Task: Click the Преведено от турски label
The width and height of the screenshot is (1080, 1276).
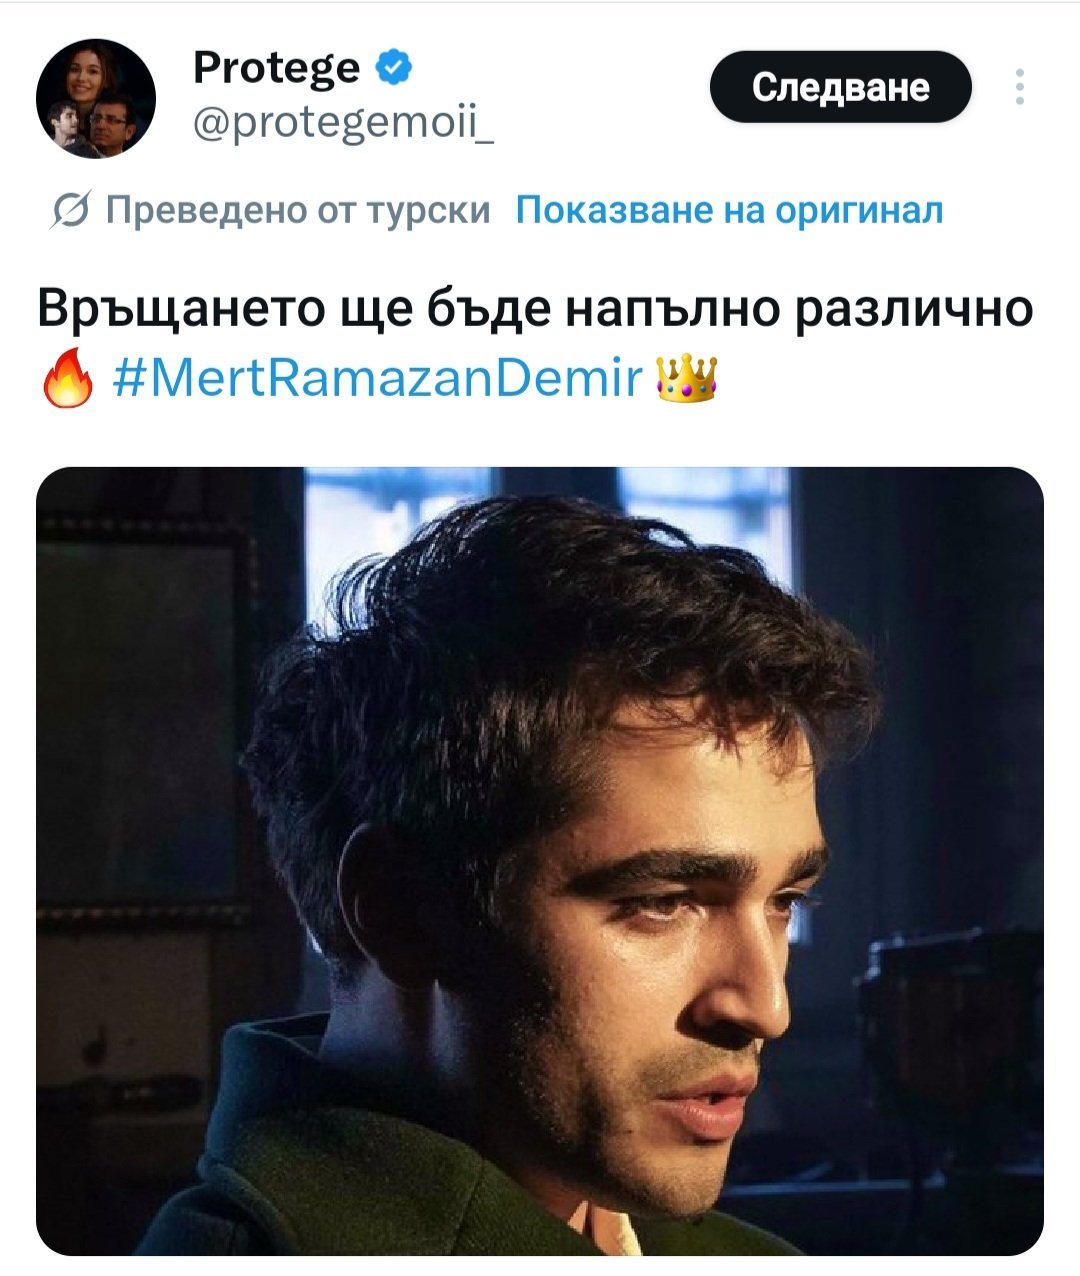Action: (x=298, y=210)
